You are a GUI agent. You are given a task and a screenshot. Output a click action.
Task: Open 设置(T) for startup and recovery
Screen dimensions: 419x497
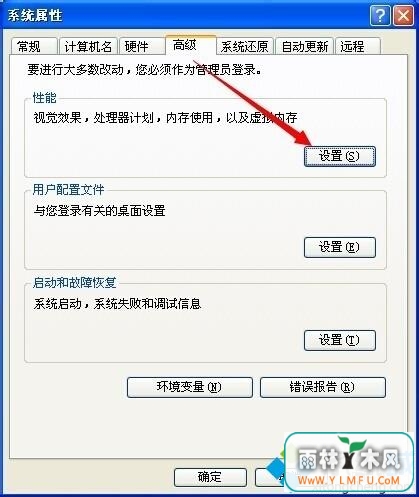(340, 340)
